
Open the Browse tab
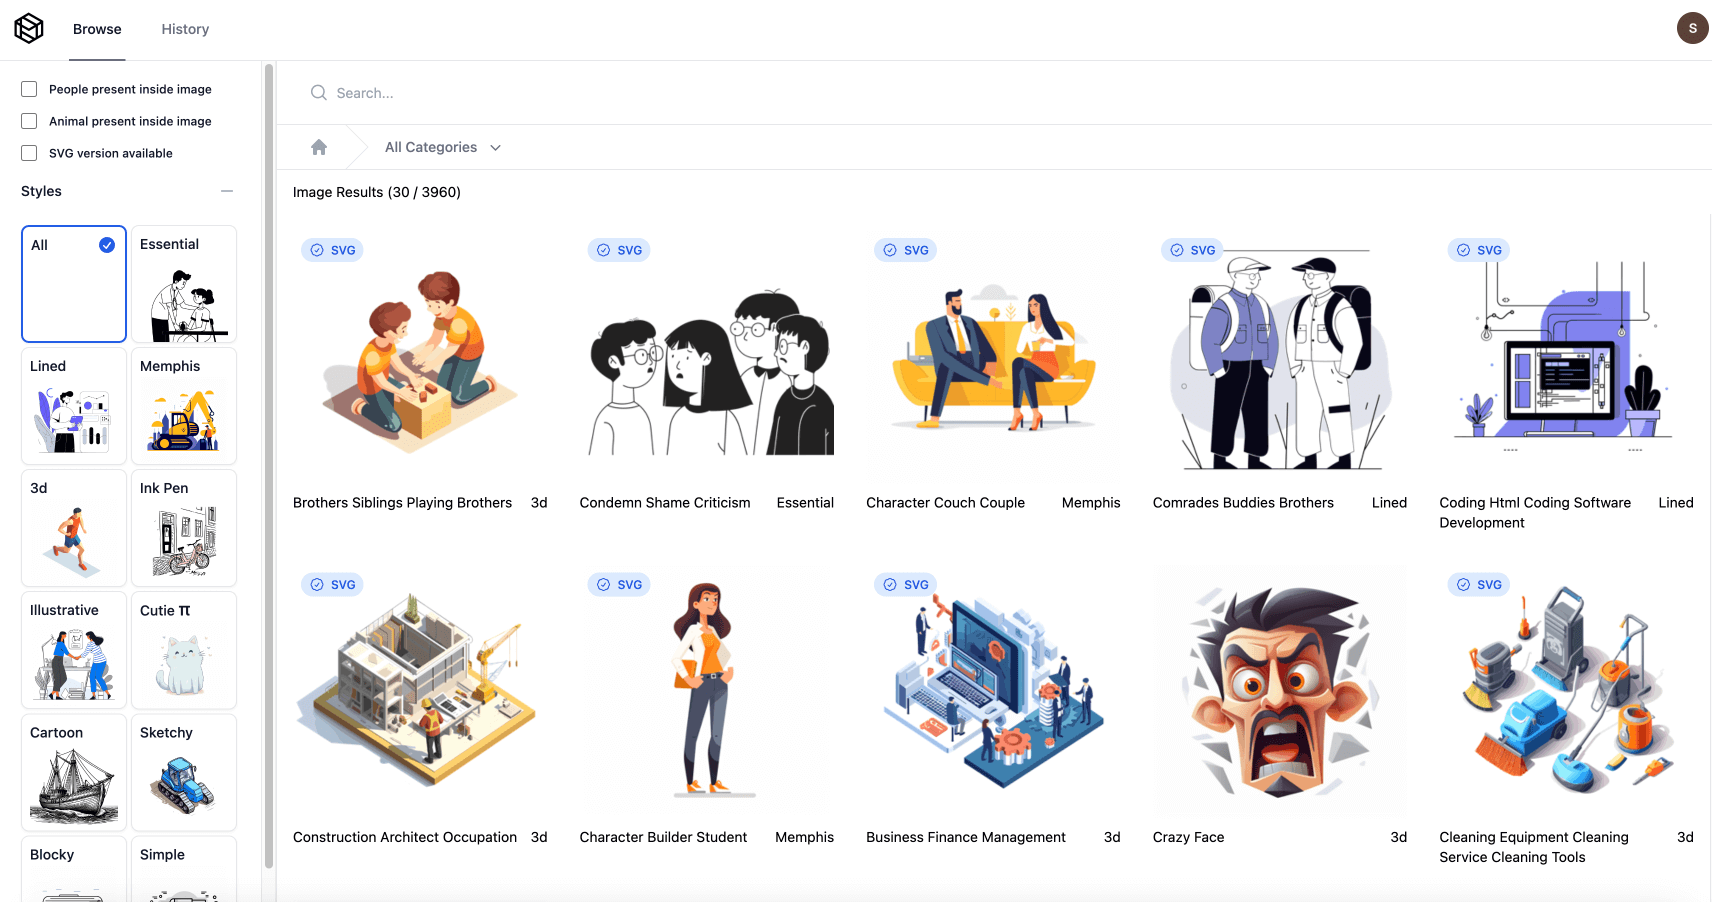click(x=97, y=29)
